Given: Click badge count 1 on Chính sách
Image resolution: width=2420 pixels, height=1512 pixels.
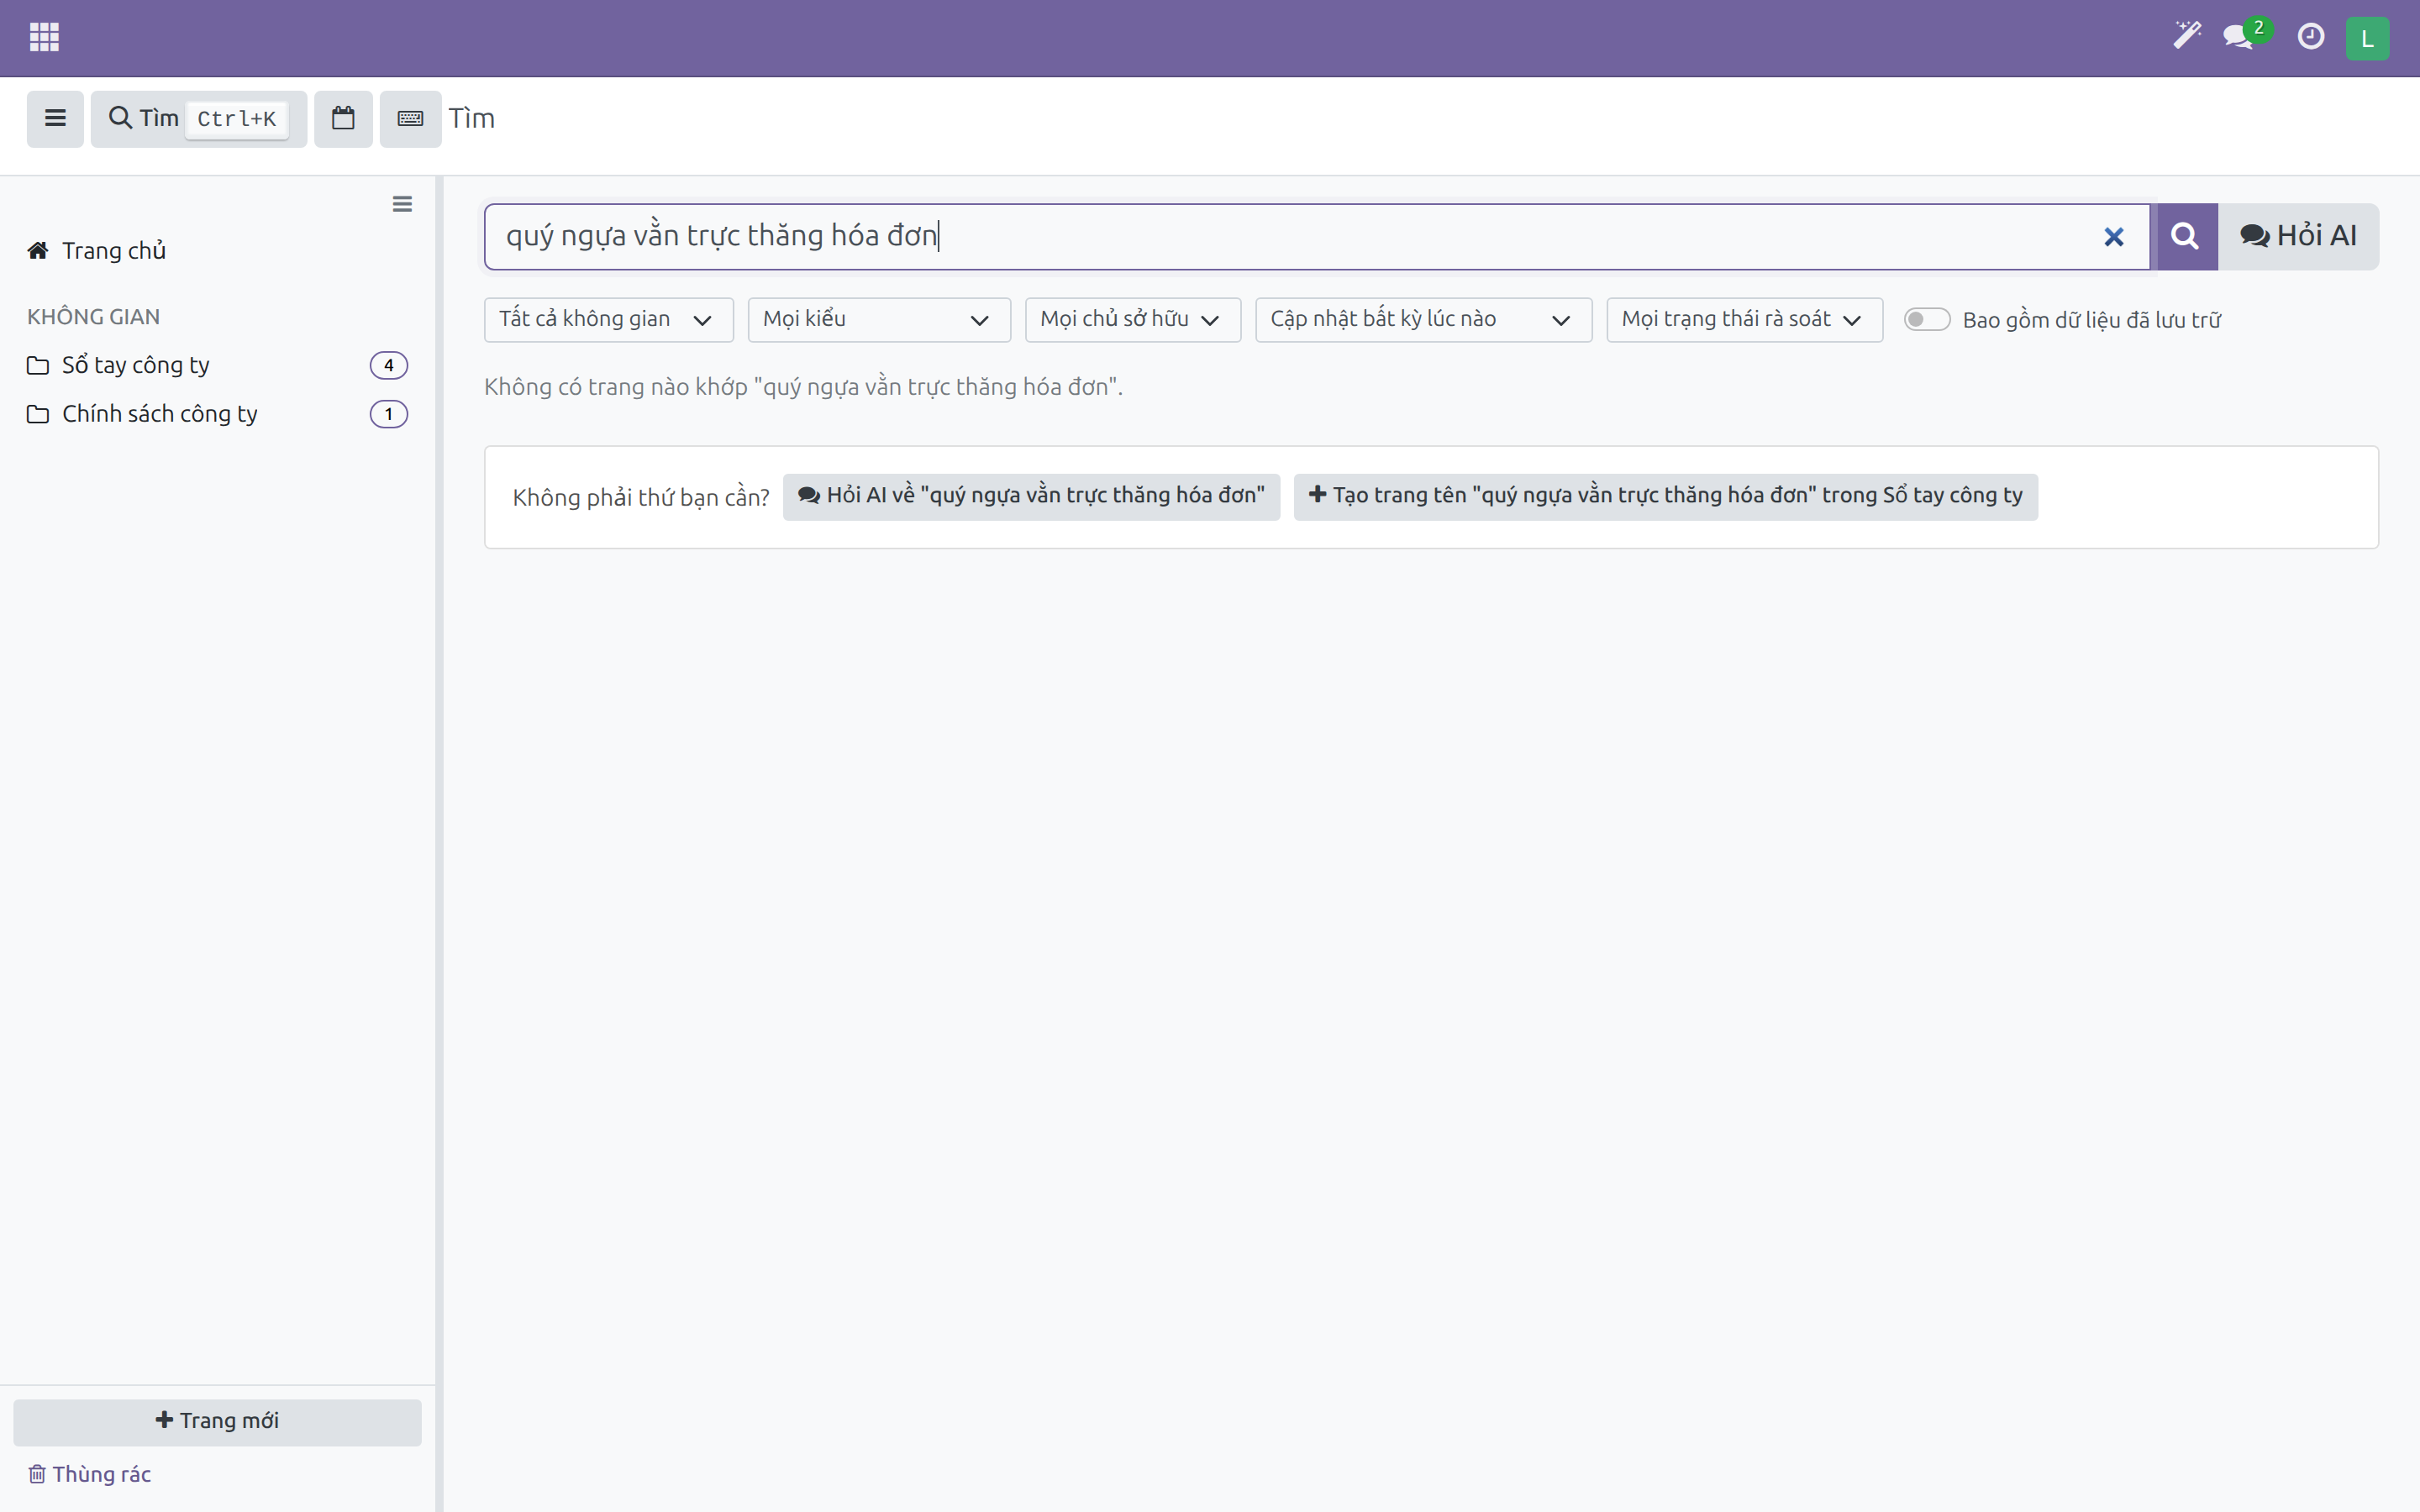Looking at the screenshot, I should click(x=389, y=414).
